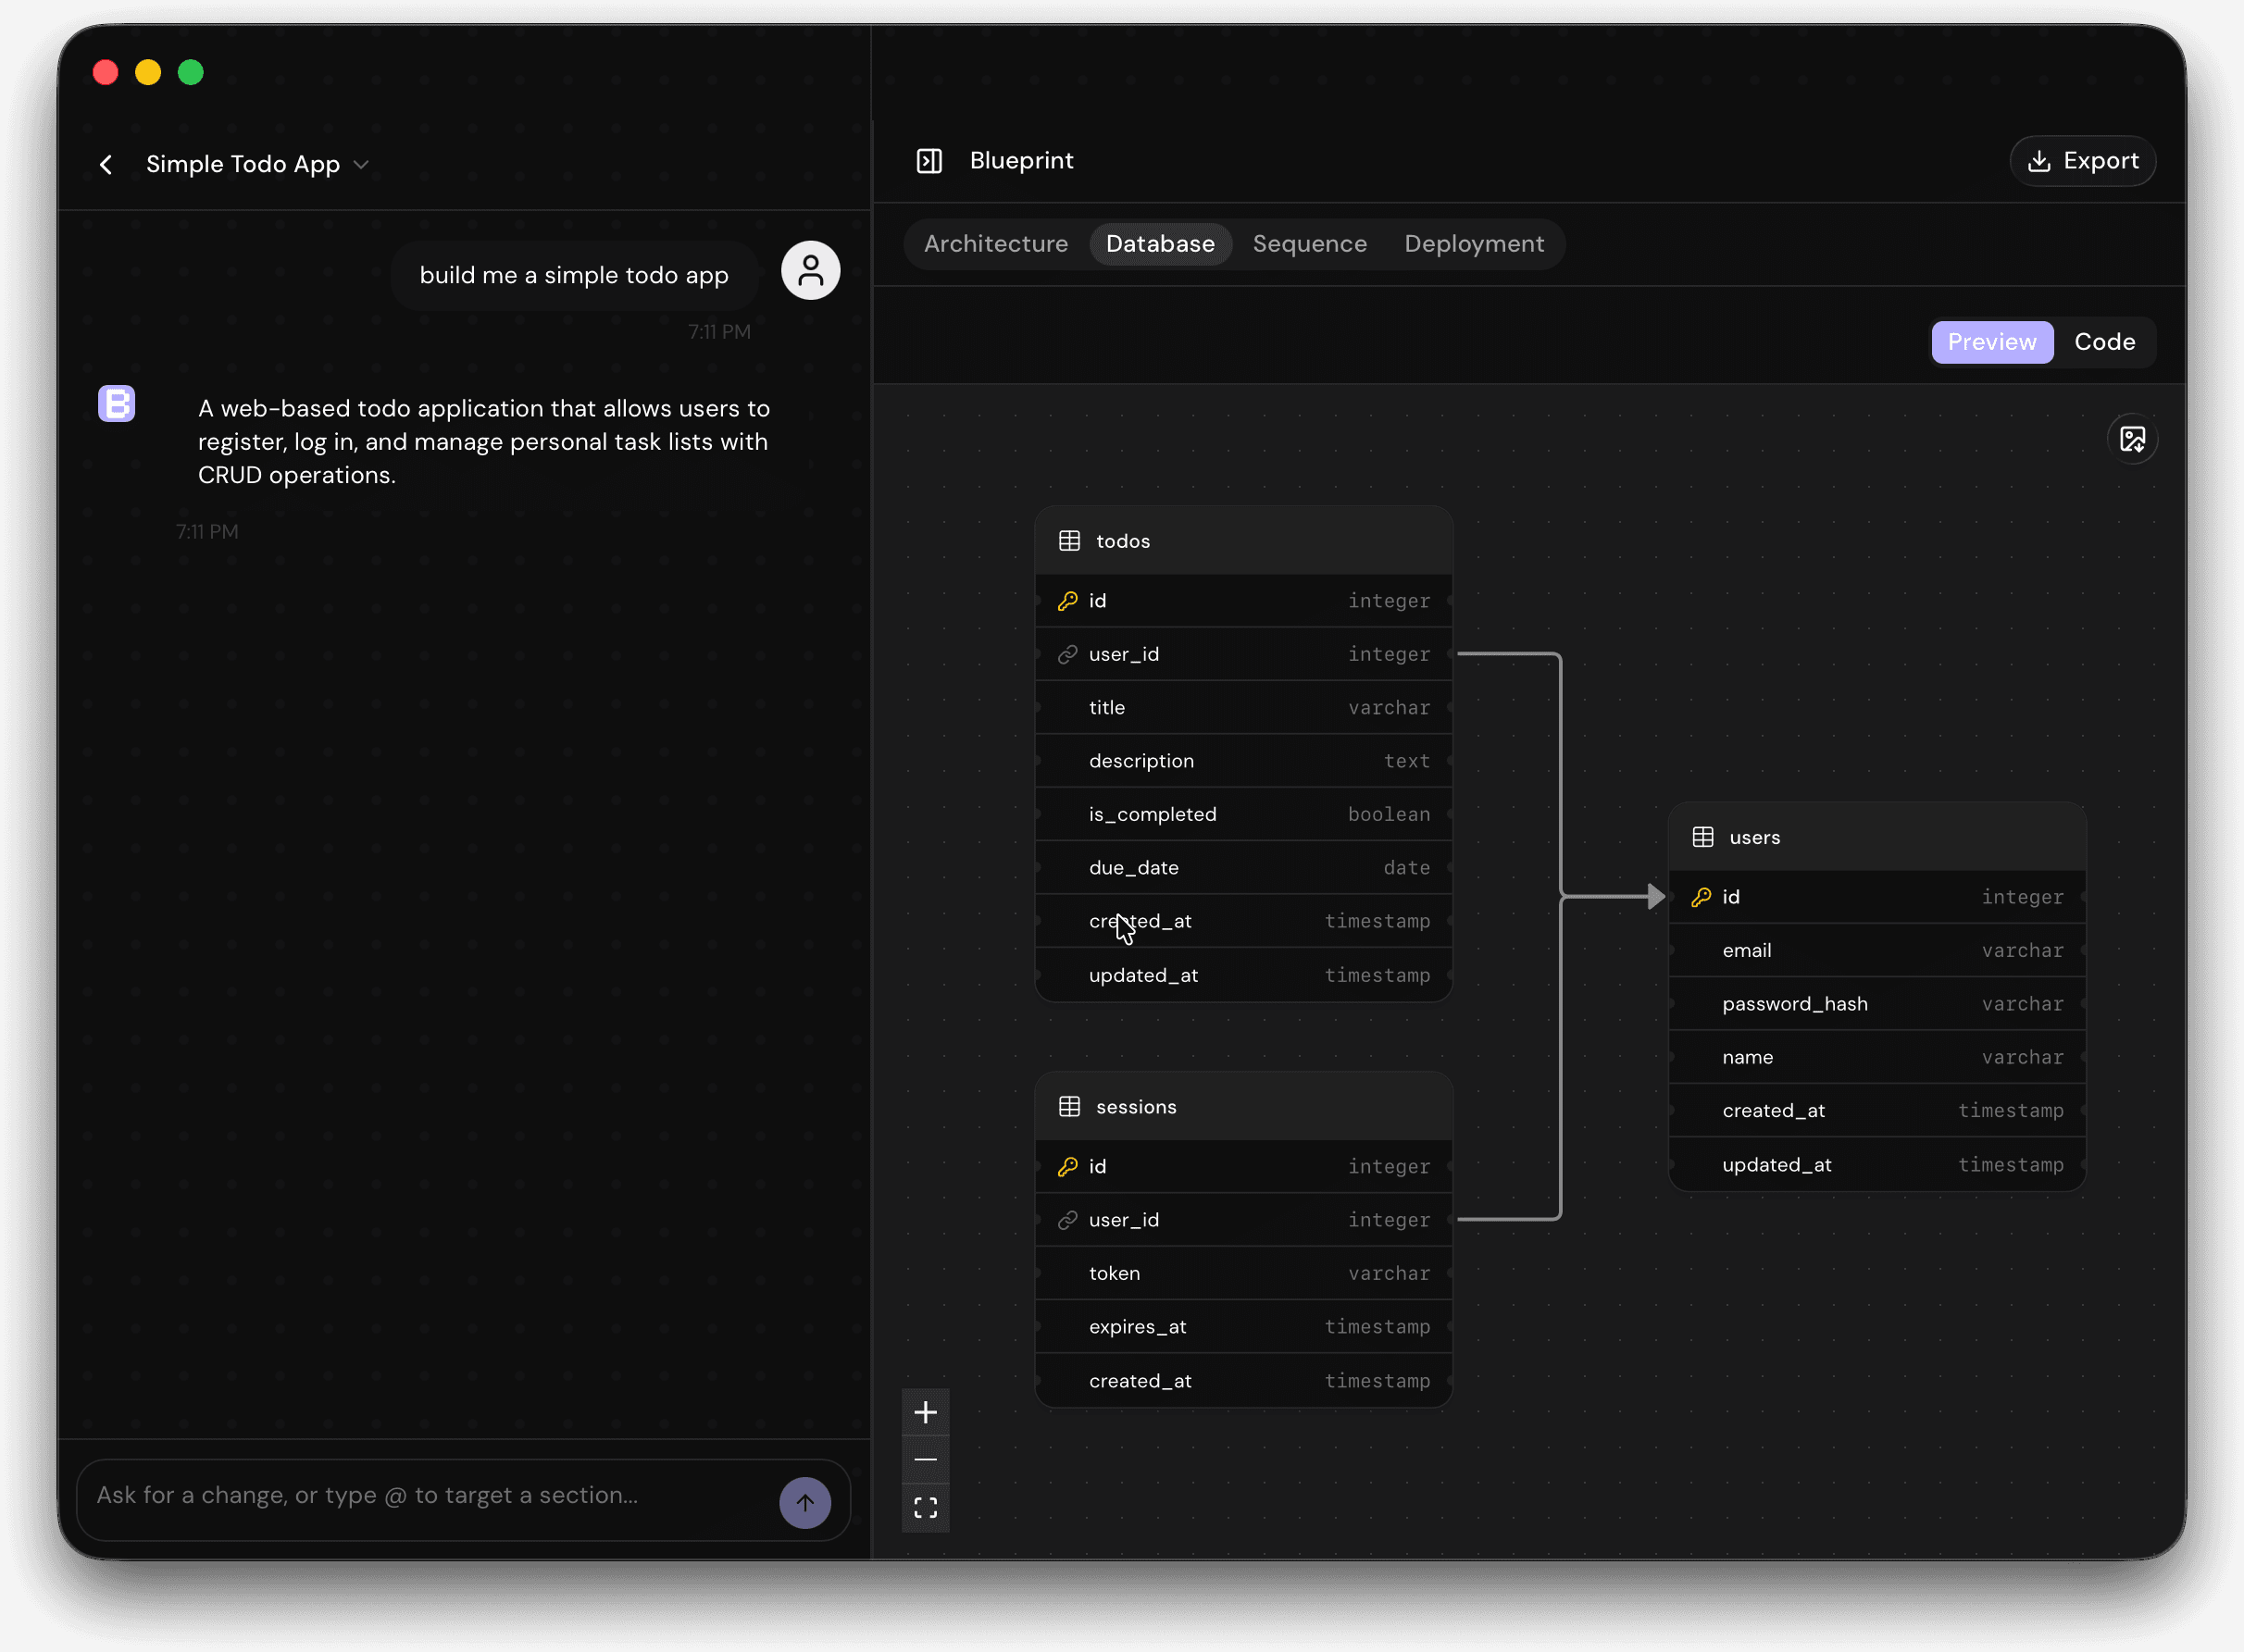Go back using the left chevron arrow
This screenshot has height=1652, width=2244.
point(106,164)
